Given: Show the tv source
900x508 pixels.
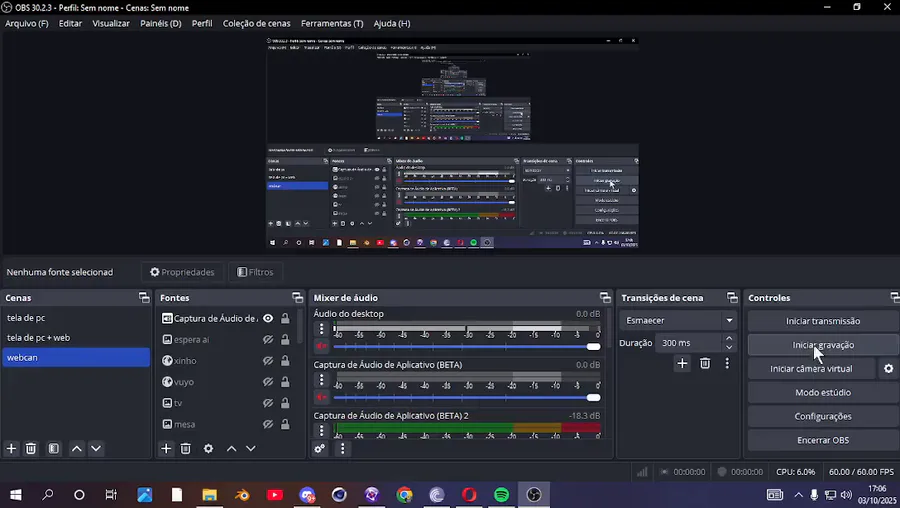Looking at the screenshot, I should [268, 403].
